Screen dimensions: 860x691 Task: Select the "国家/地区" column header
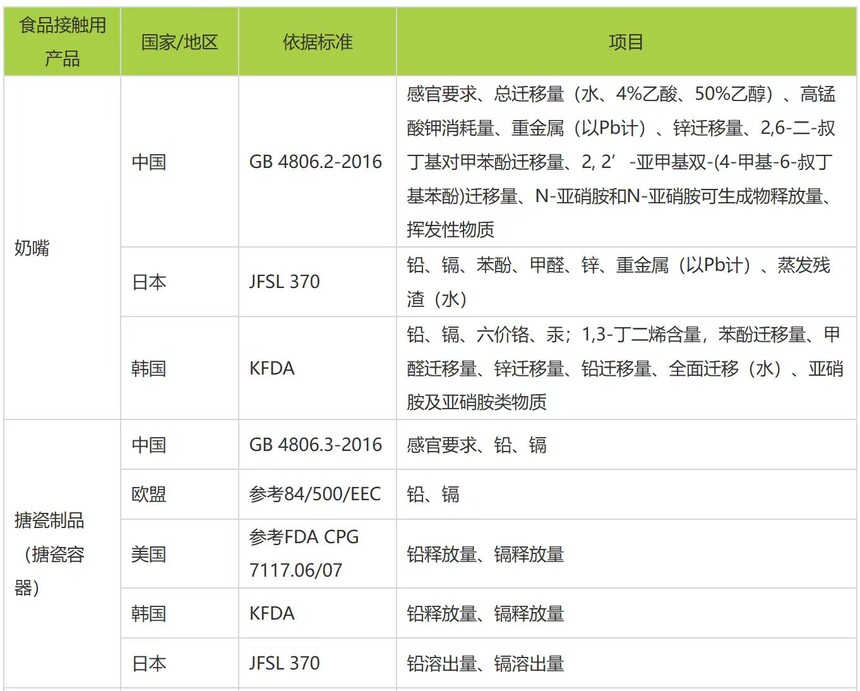180,43
